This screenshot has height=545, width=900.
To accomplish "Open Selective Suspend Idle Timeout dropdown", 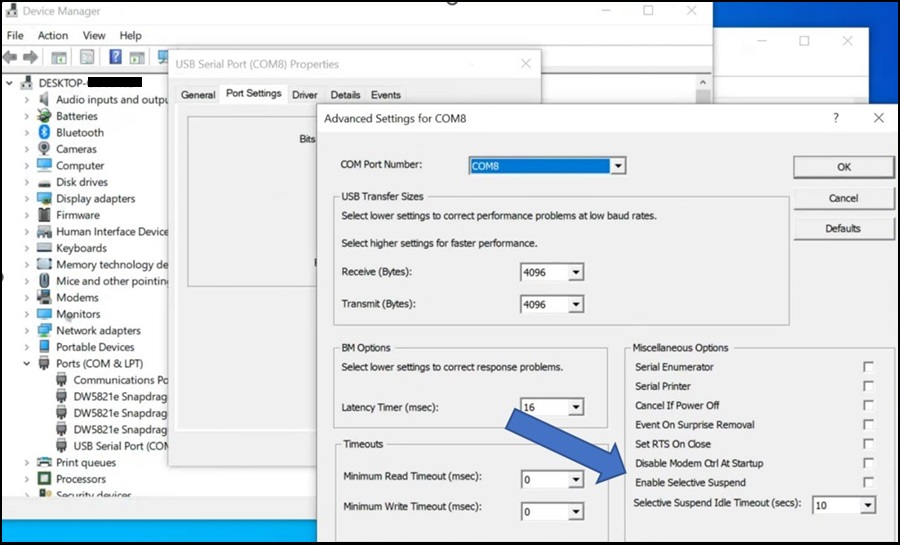I will click(x=866, y=505).
